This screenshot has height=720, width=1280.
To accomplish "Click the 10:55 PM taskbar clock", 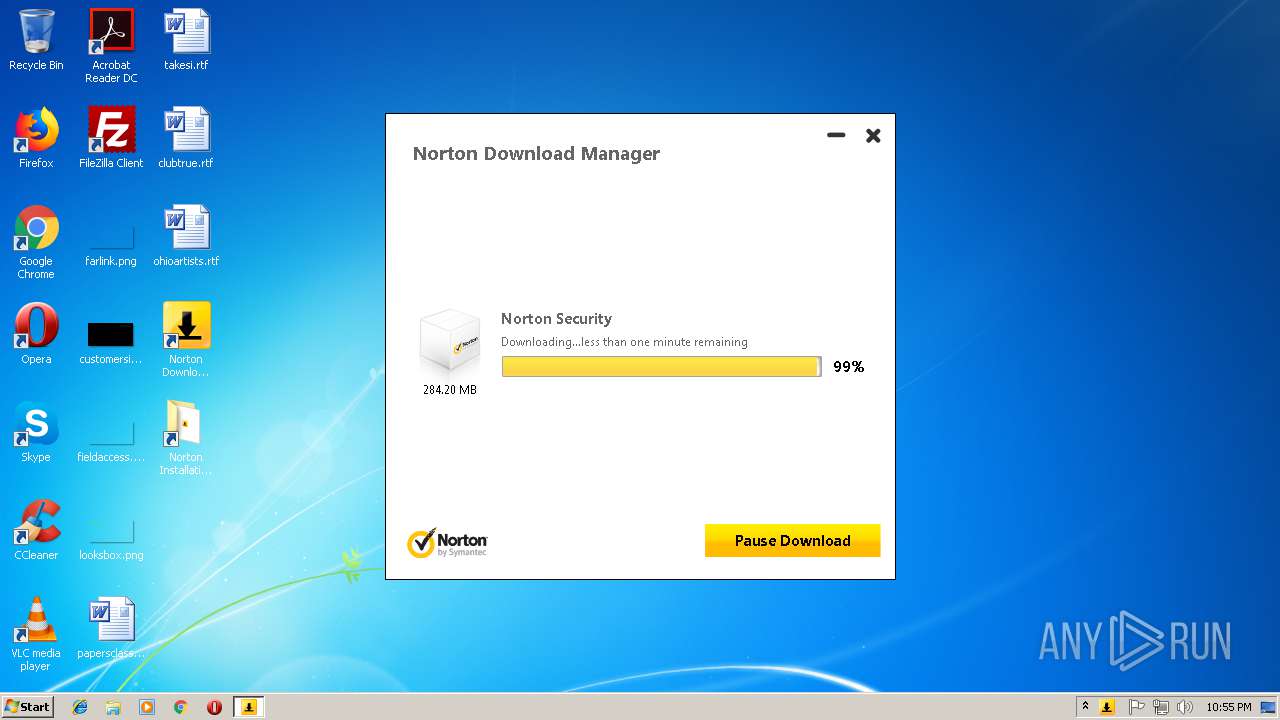I will [x=1228, y=707].
